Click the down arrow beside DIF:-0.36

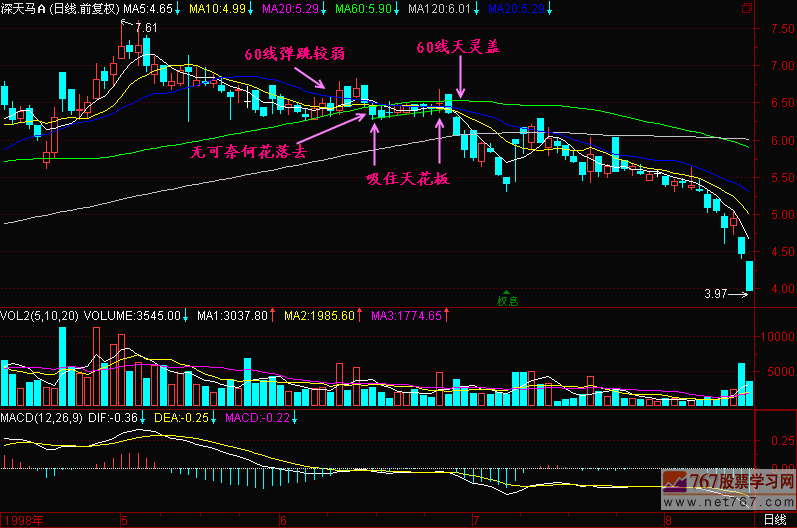pyautogui.click(x=144, y=417)
